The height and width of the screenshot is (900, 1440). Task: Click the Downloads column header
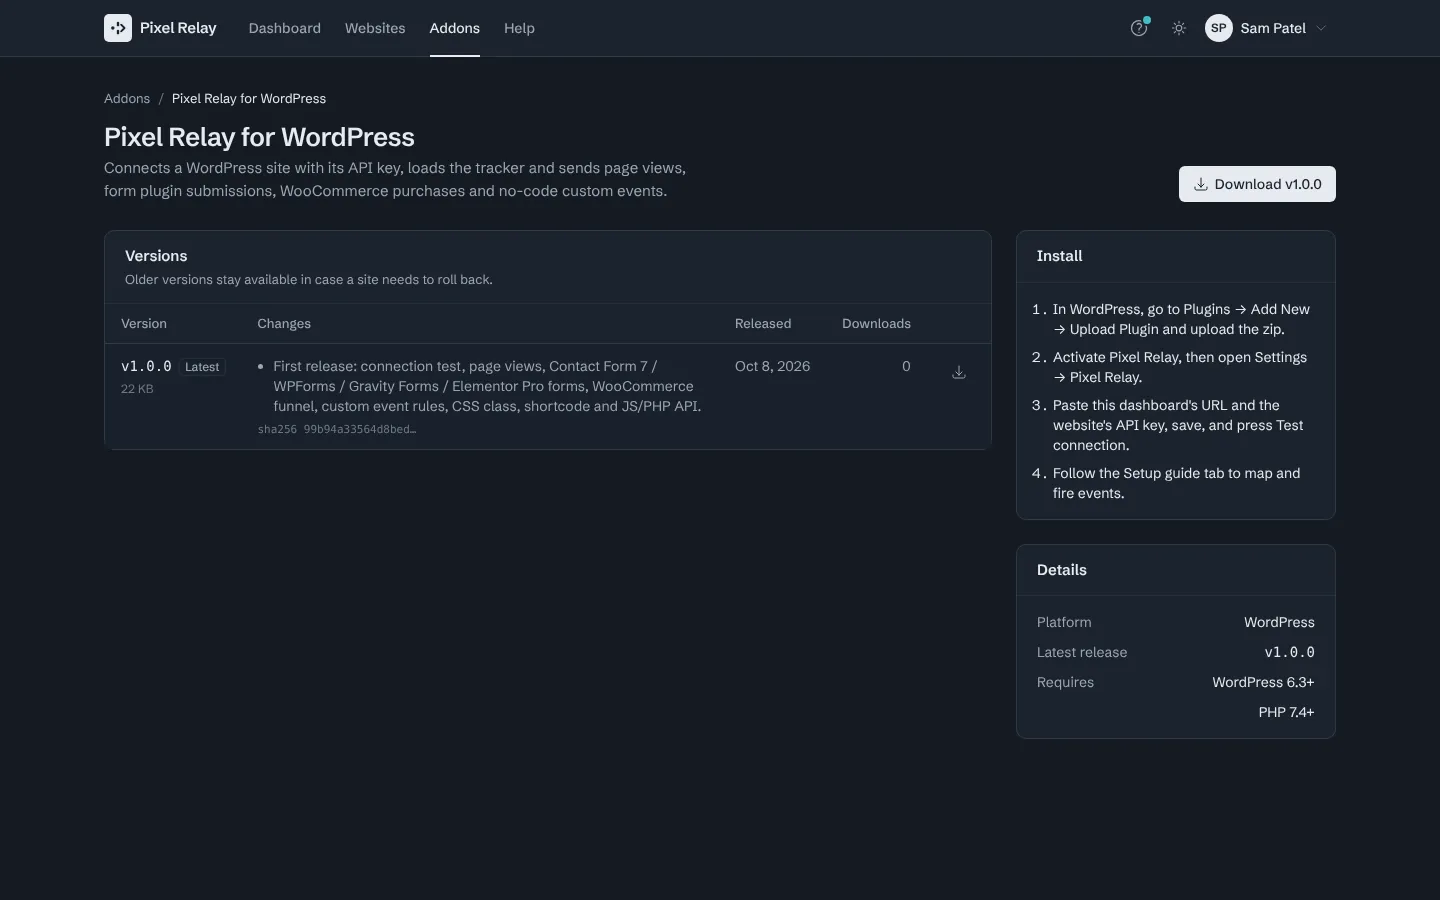(876, 323)
